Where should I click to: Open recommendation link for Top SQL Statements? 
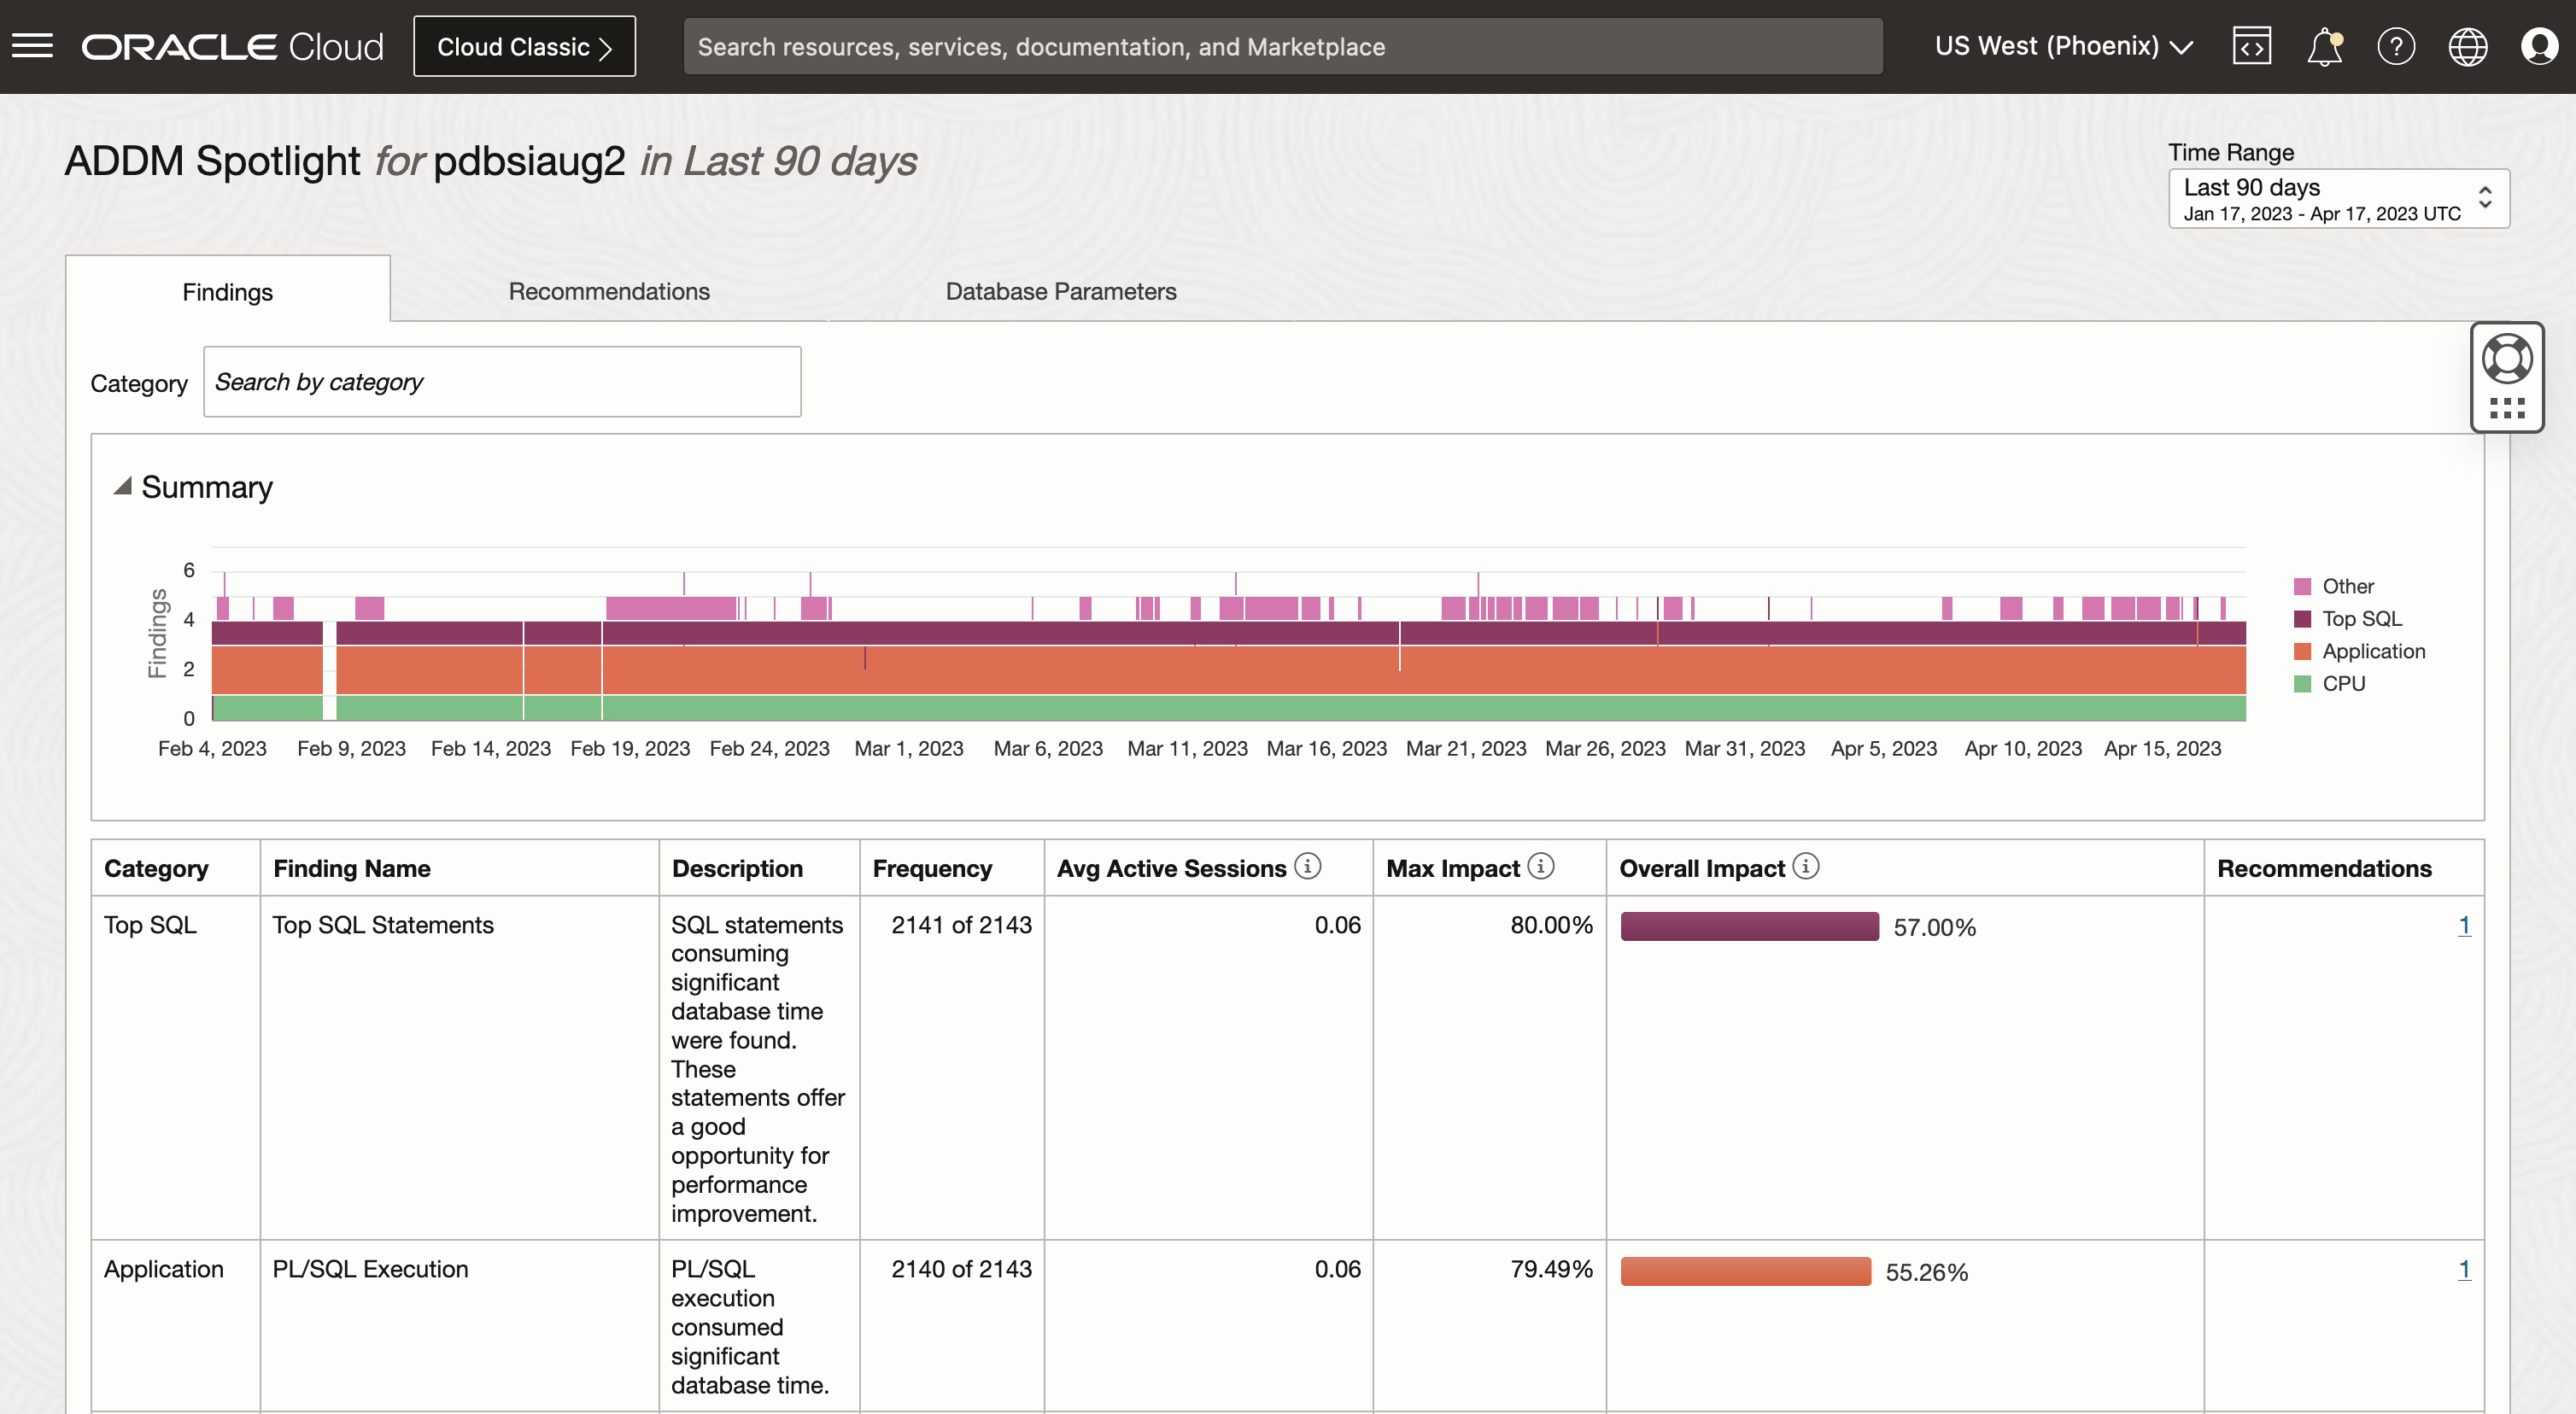(x=2464, y=925)
